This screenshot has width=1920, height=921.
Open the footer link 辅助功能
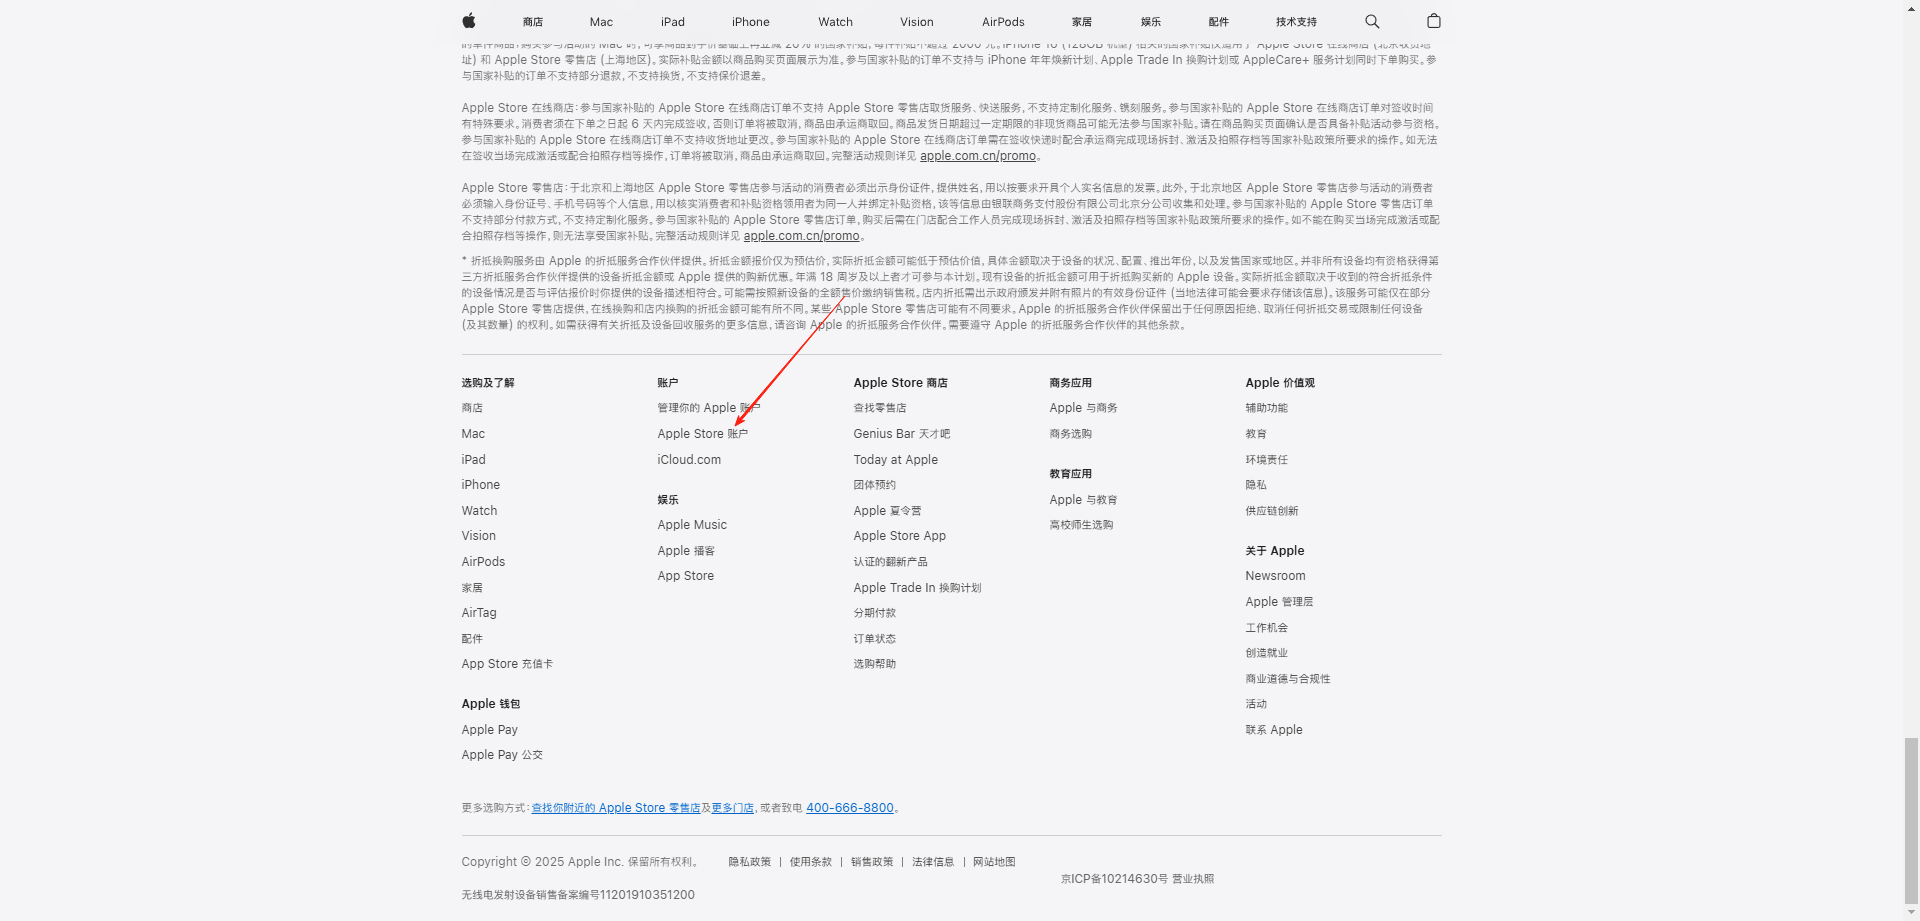[x=1266, y=408]
